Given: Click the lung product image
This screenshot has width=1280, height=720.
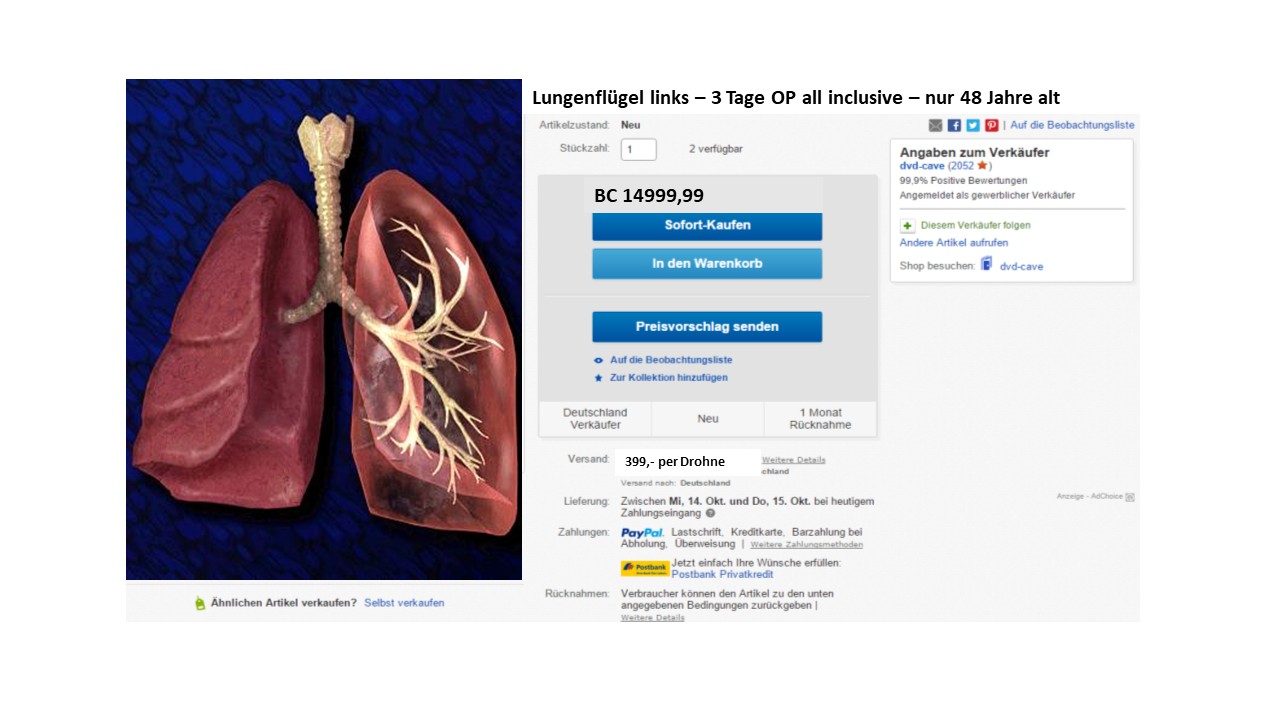Looking at the screenshot, I should coord(324,330).
